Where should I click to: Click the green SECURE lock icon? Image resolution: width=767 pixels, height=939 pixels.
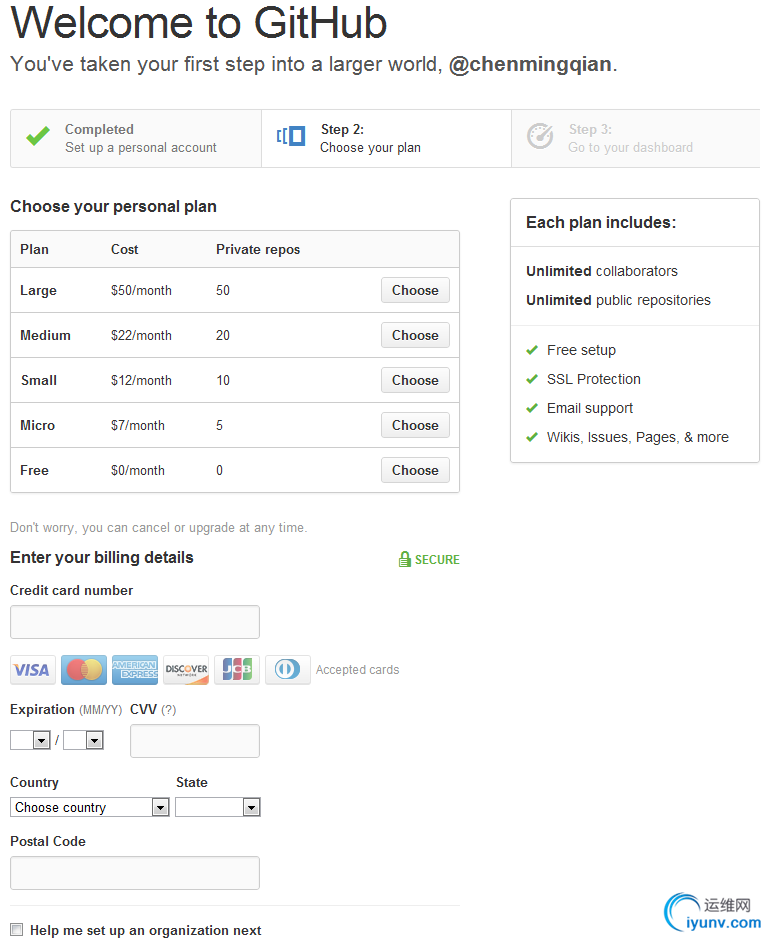coord(405,559)
